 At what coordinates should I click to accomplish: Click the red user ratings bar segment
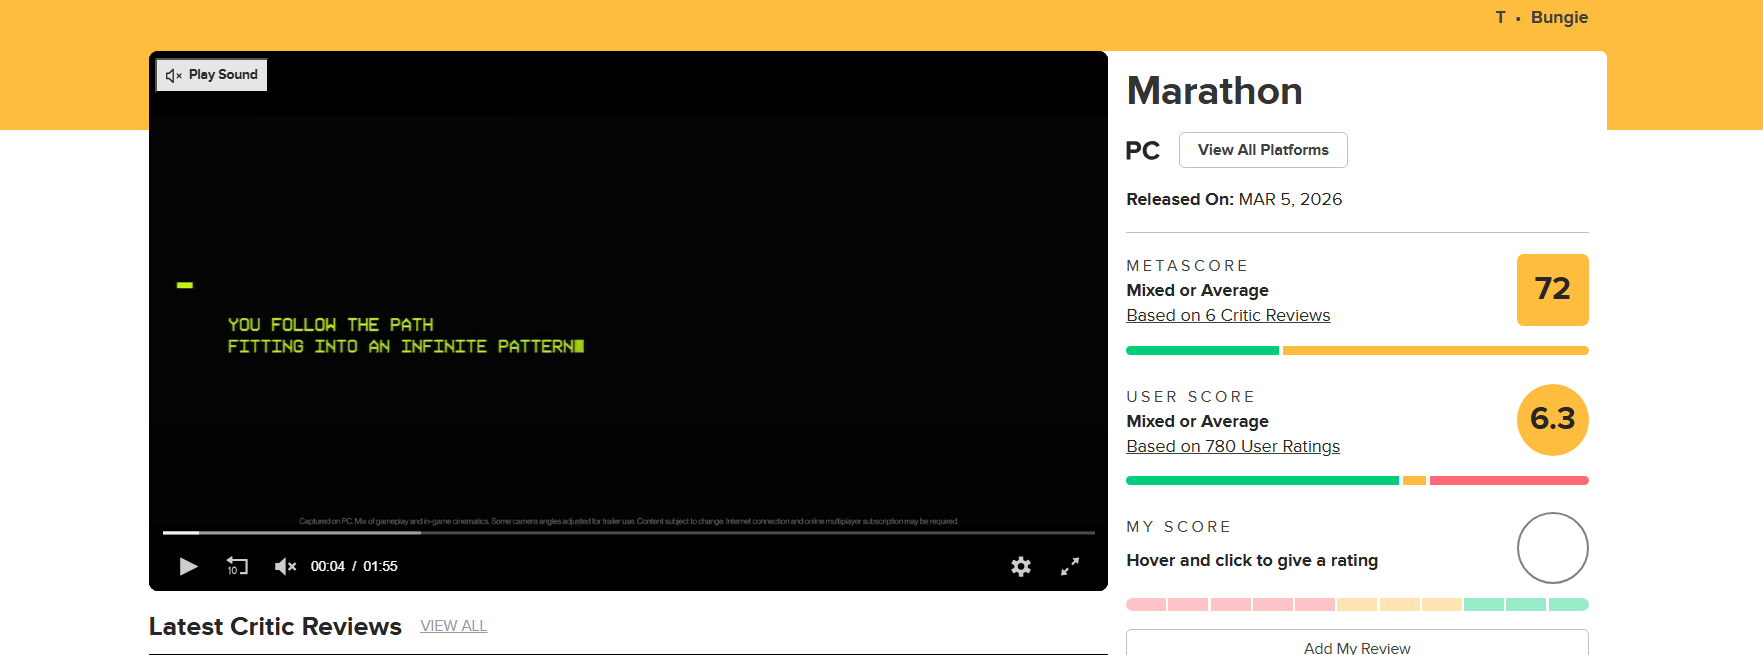click(x=1509, y=481)
